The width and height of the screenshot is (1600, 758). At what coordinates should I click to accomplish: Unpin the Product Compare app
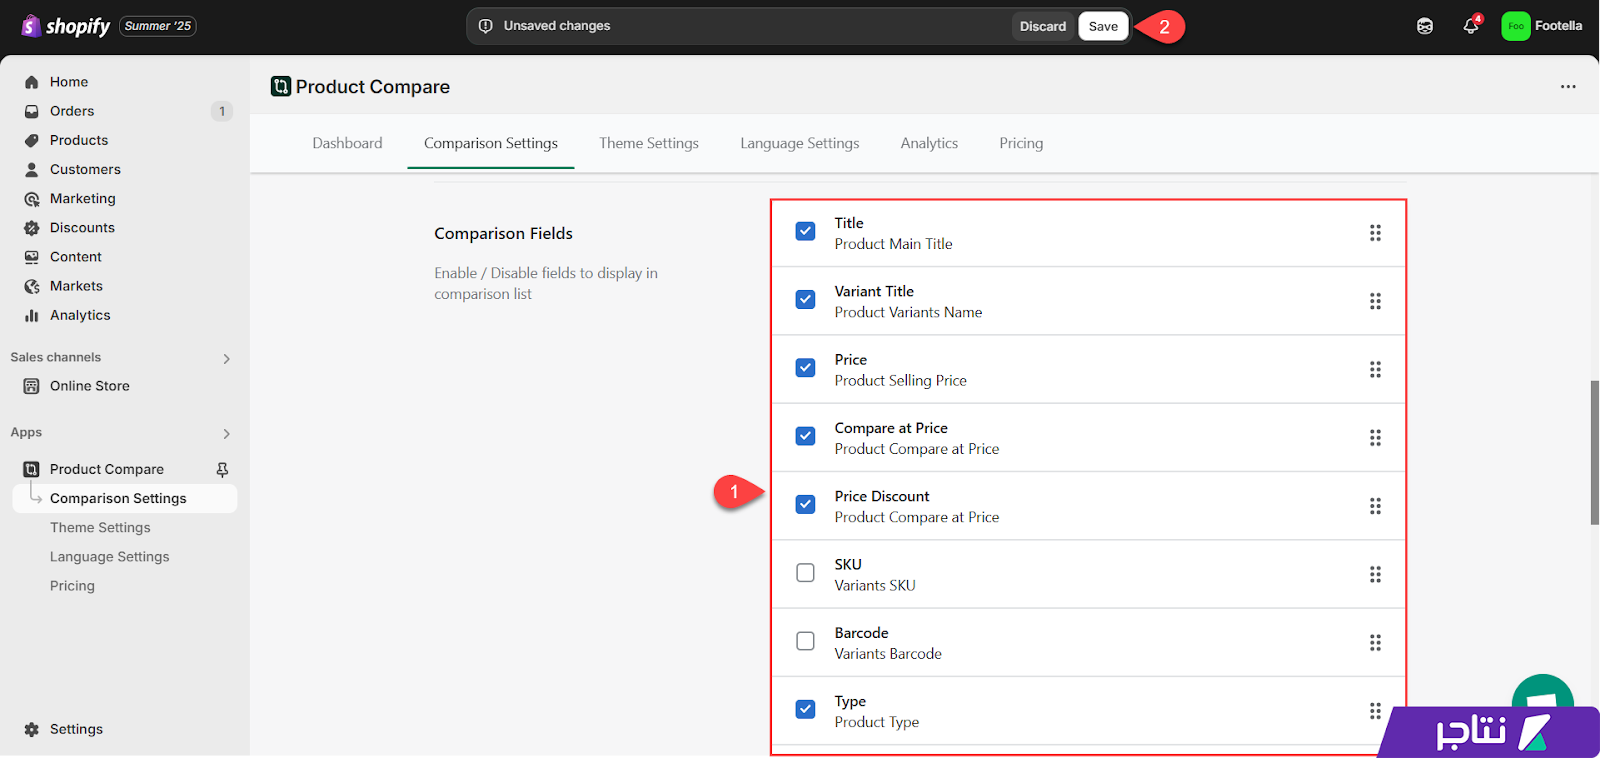click(222, 469)
